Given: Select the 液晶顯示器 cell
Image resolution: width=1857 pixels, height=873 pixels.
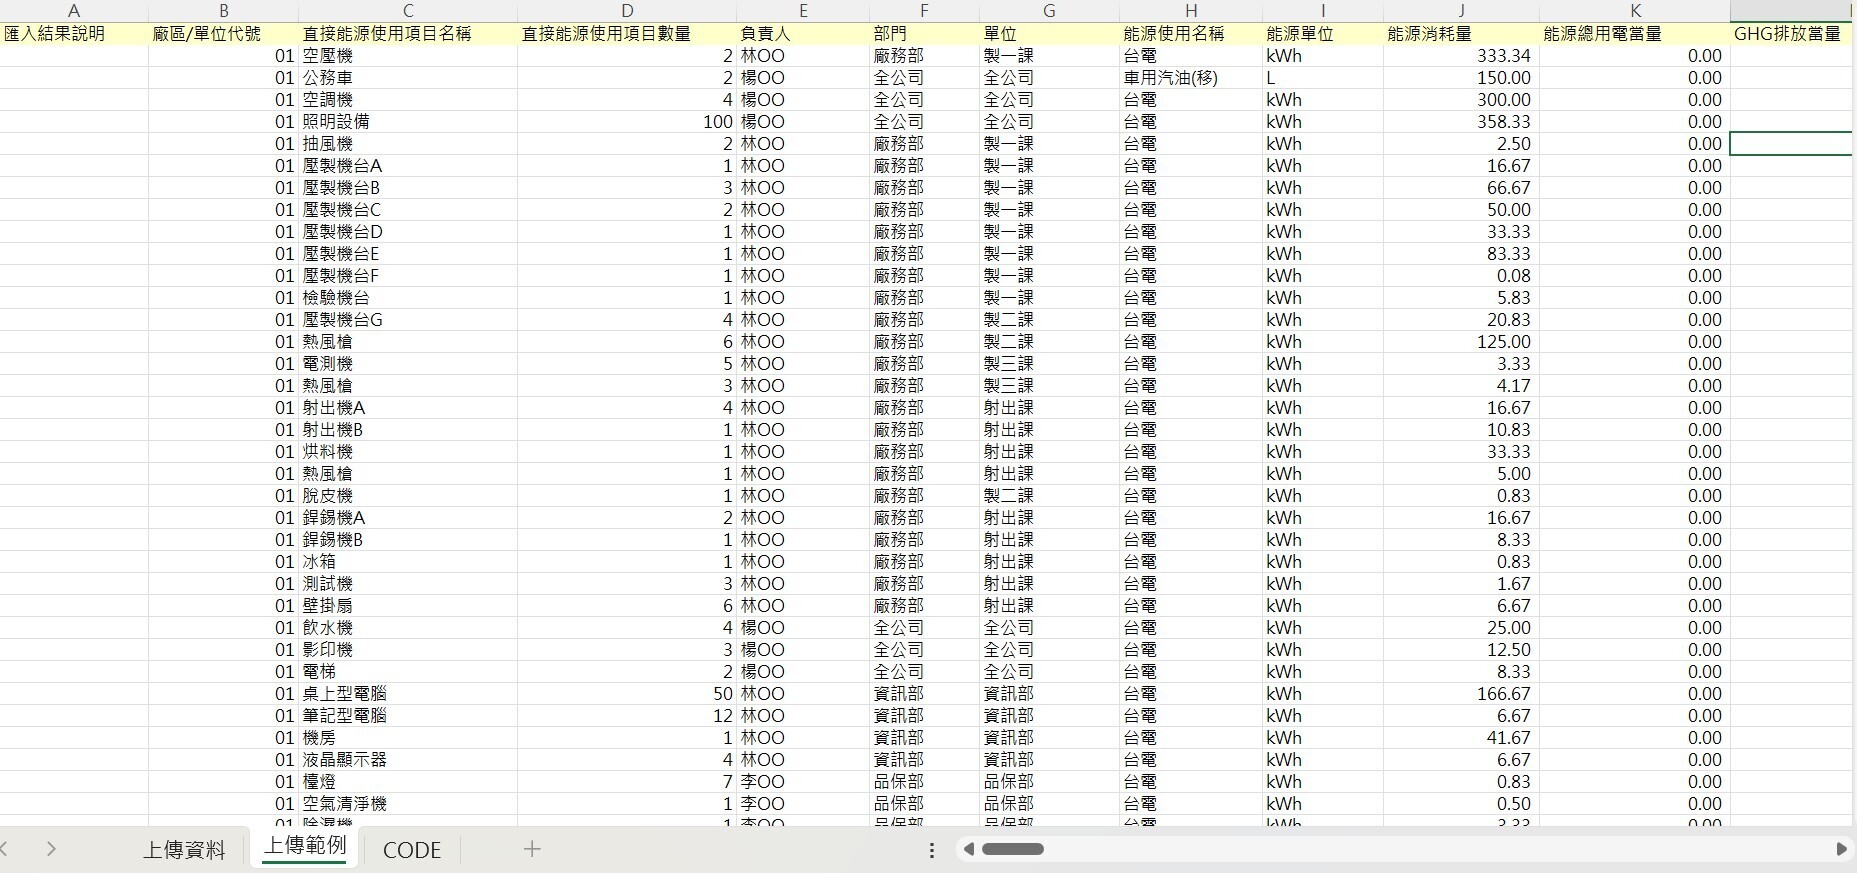Looking at the screenshot, I should point(408,759).
